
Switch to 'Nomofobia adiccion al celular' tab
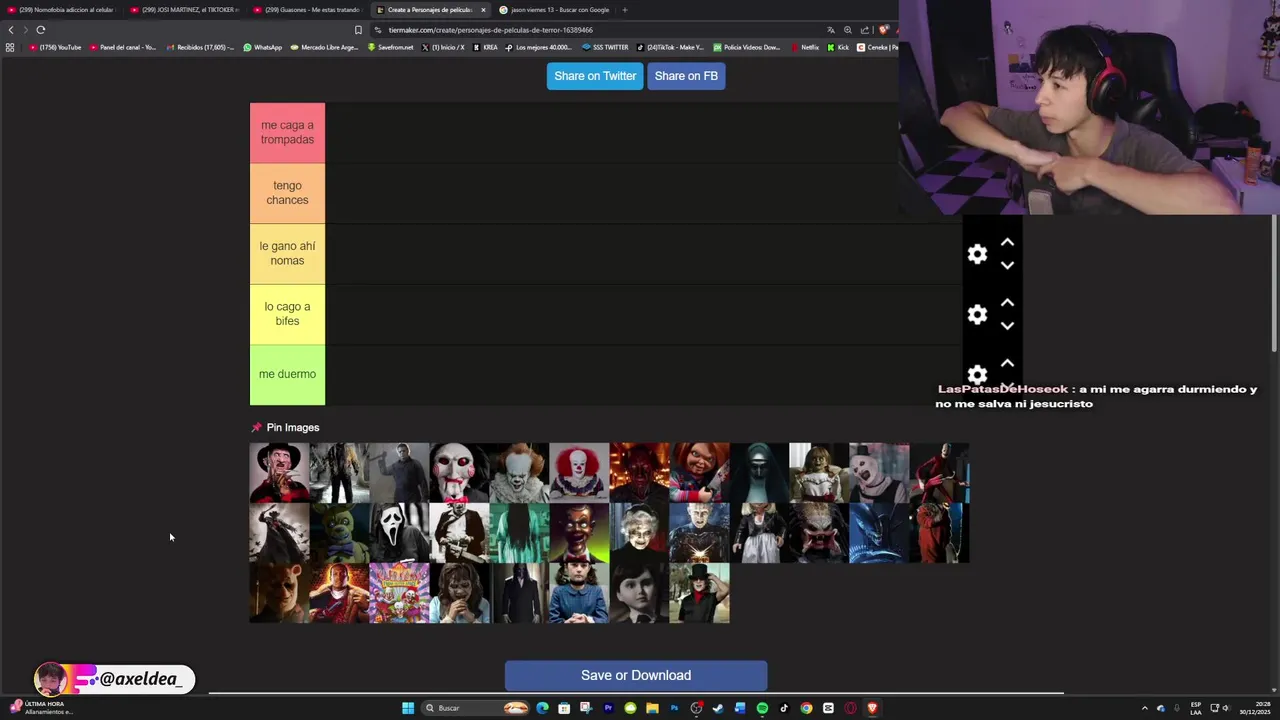pyautogui.click(x=62, y=10)
